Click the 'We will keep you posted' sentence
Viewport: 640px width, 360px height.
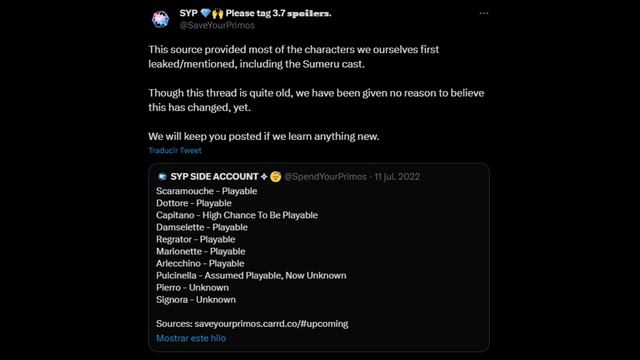pyautogui.click(x=264, y=136)
